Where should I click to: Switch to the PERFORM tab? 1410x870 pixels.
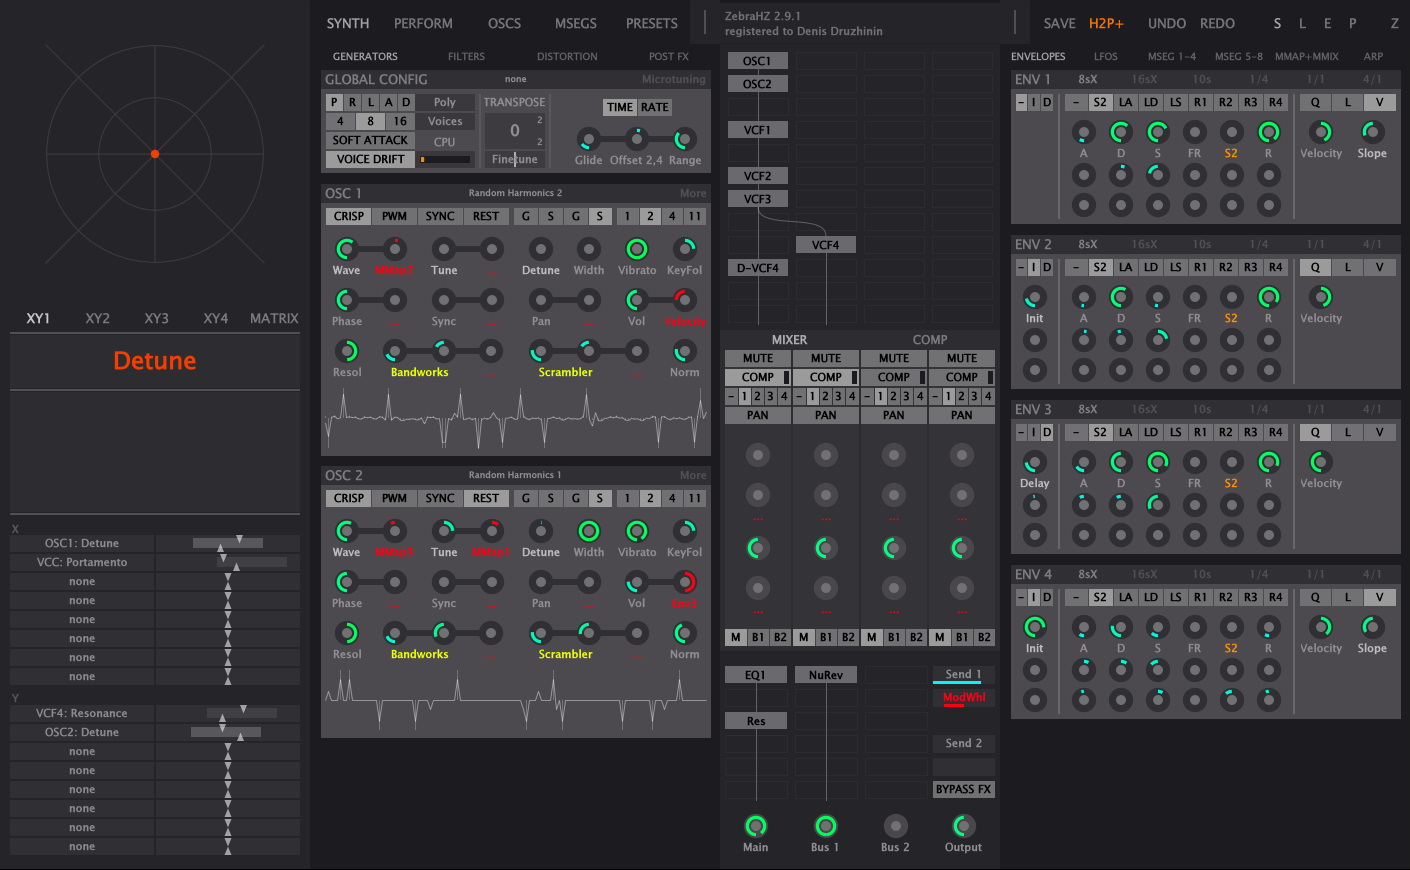pyautogui.click(x=423, y=23)
